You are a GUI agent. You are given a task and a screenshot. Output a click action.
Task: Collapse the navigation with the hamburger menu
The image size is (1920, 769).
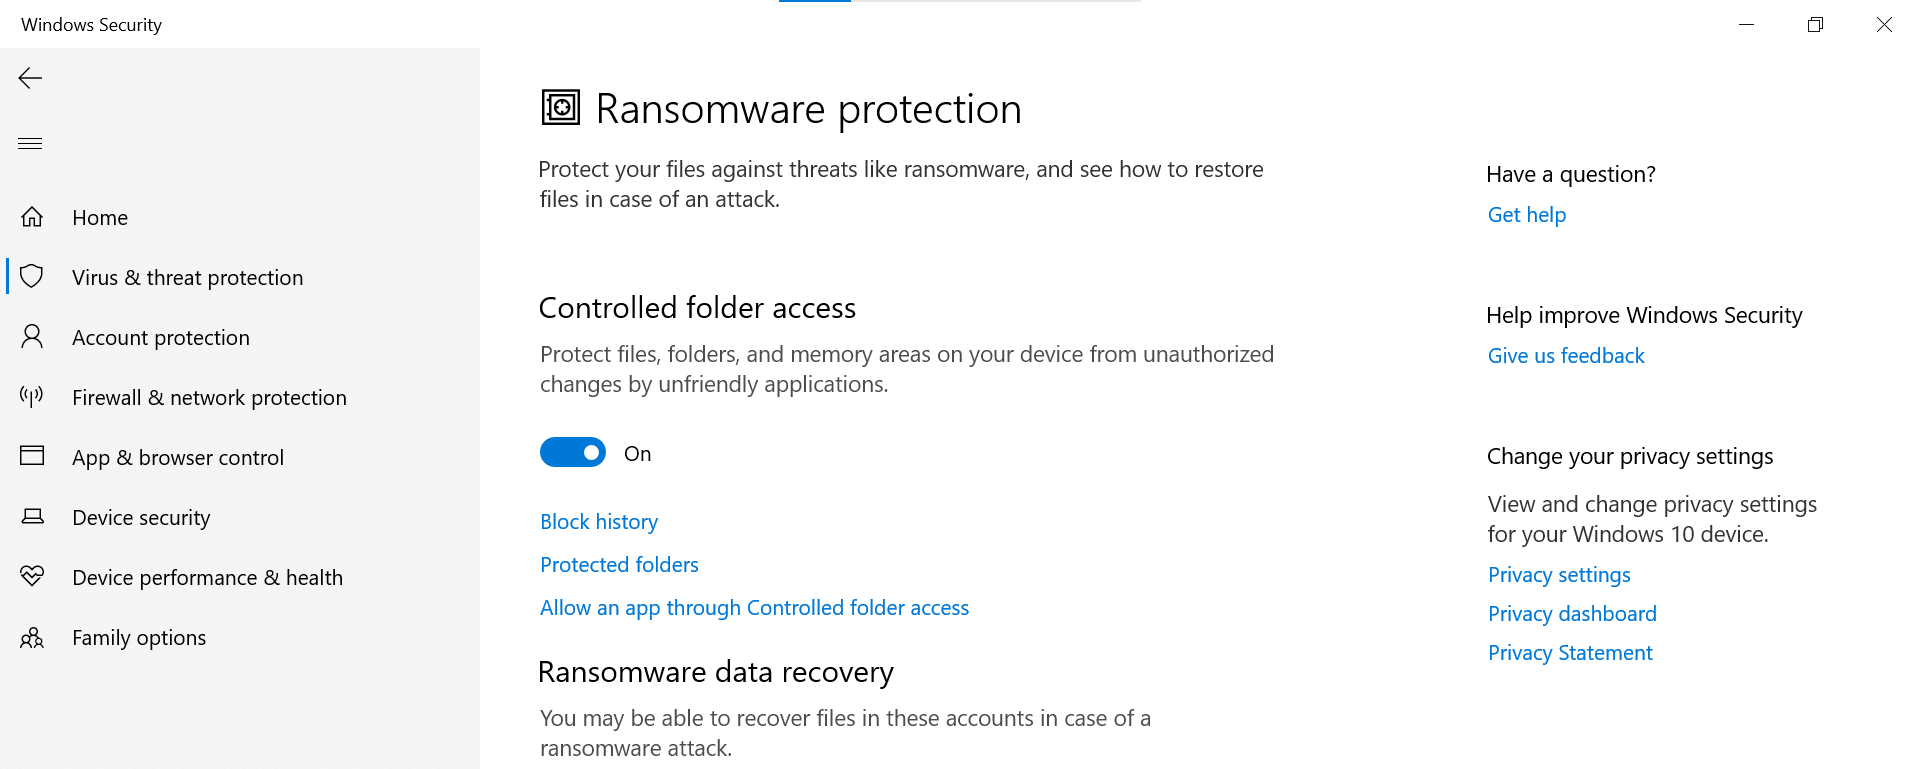tap(30, 143)
